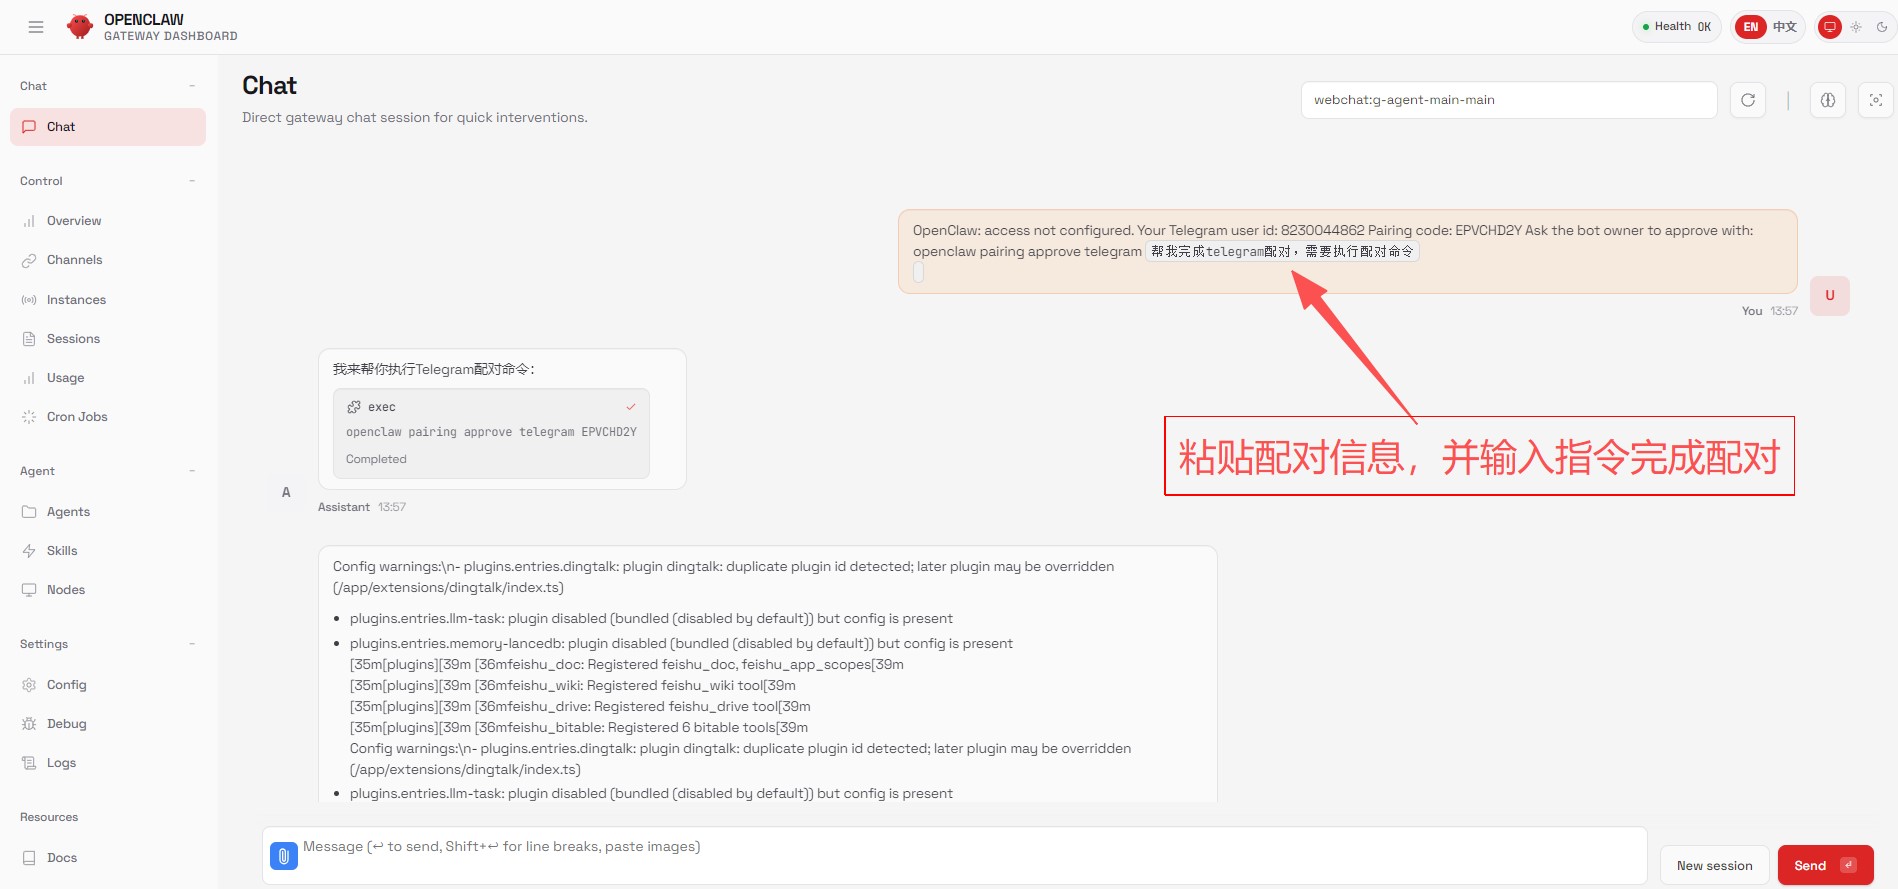Screen dimensions: 1898x889
Task: Refresh chat data with the reload icon
Action: point(1748,100)
